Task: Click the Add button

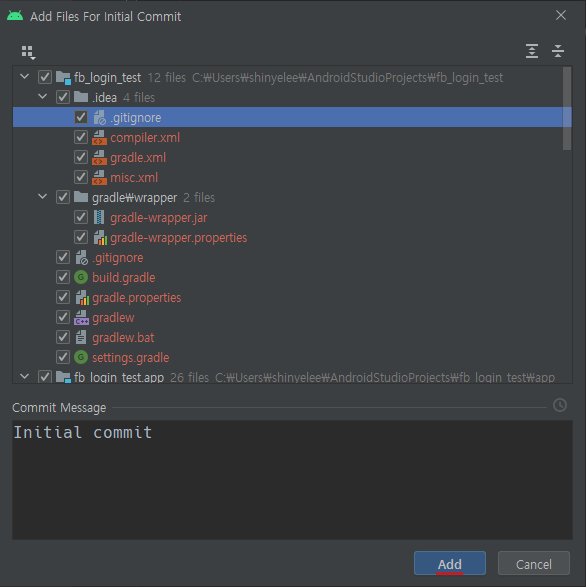Action: click(450, 563)
